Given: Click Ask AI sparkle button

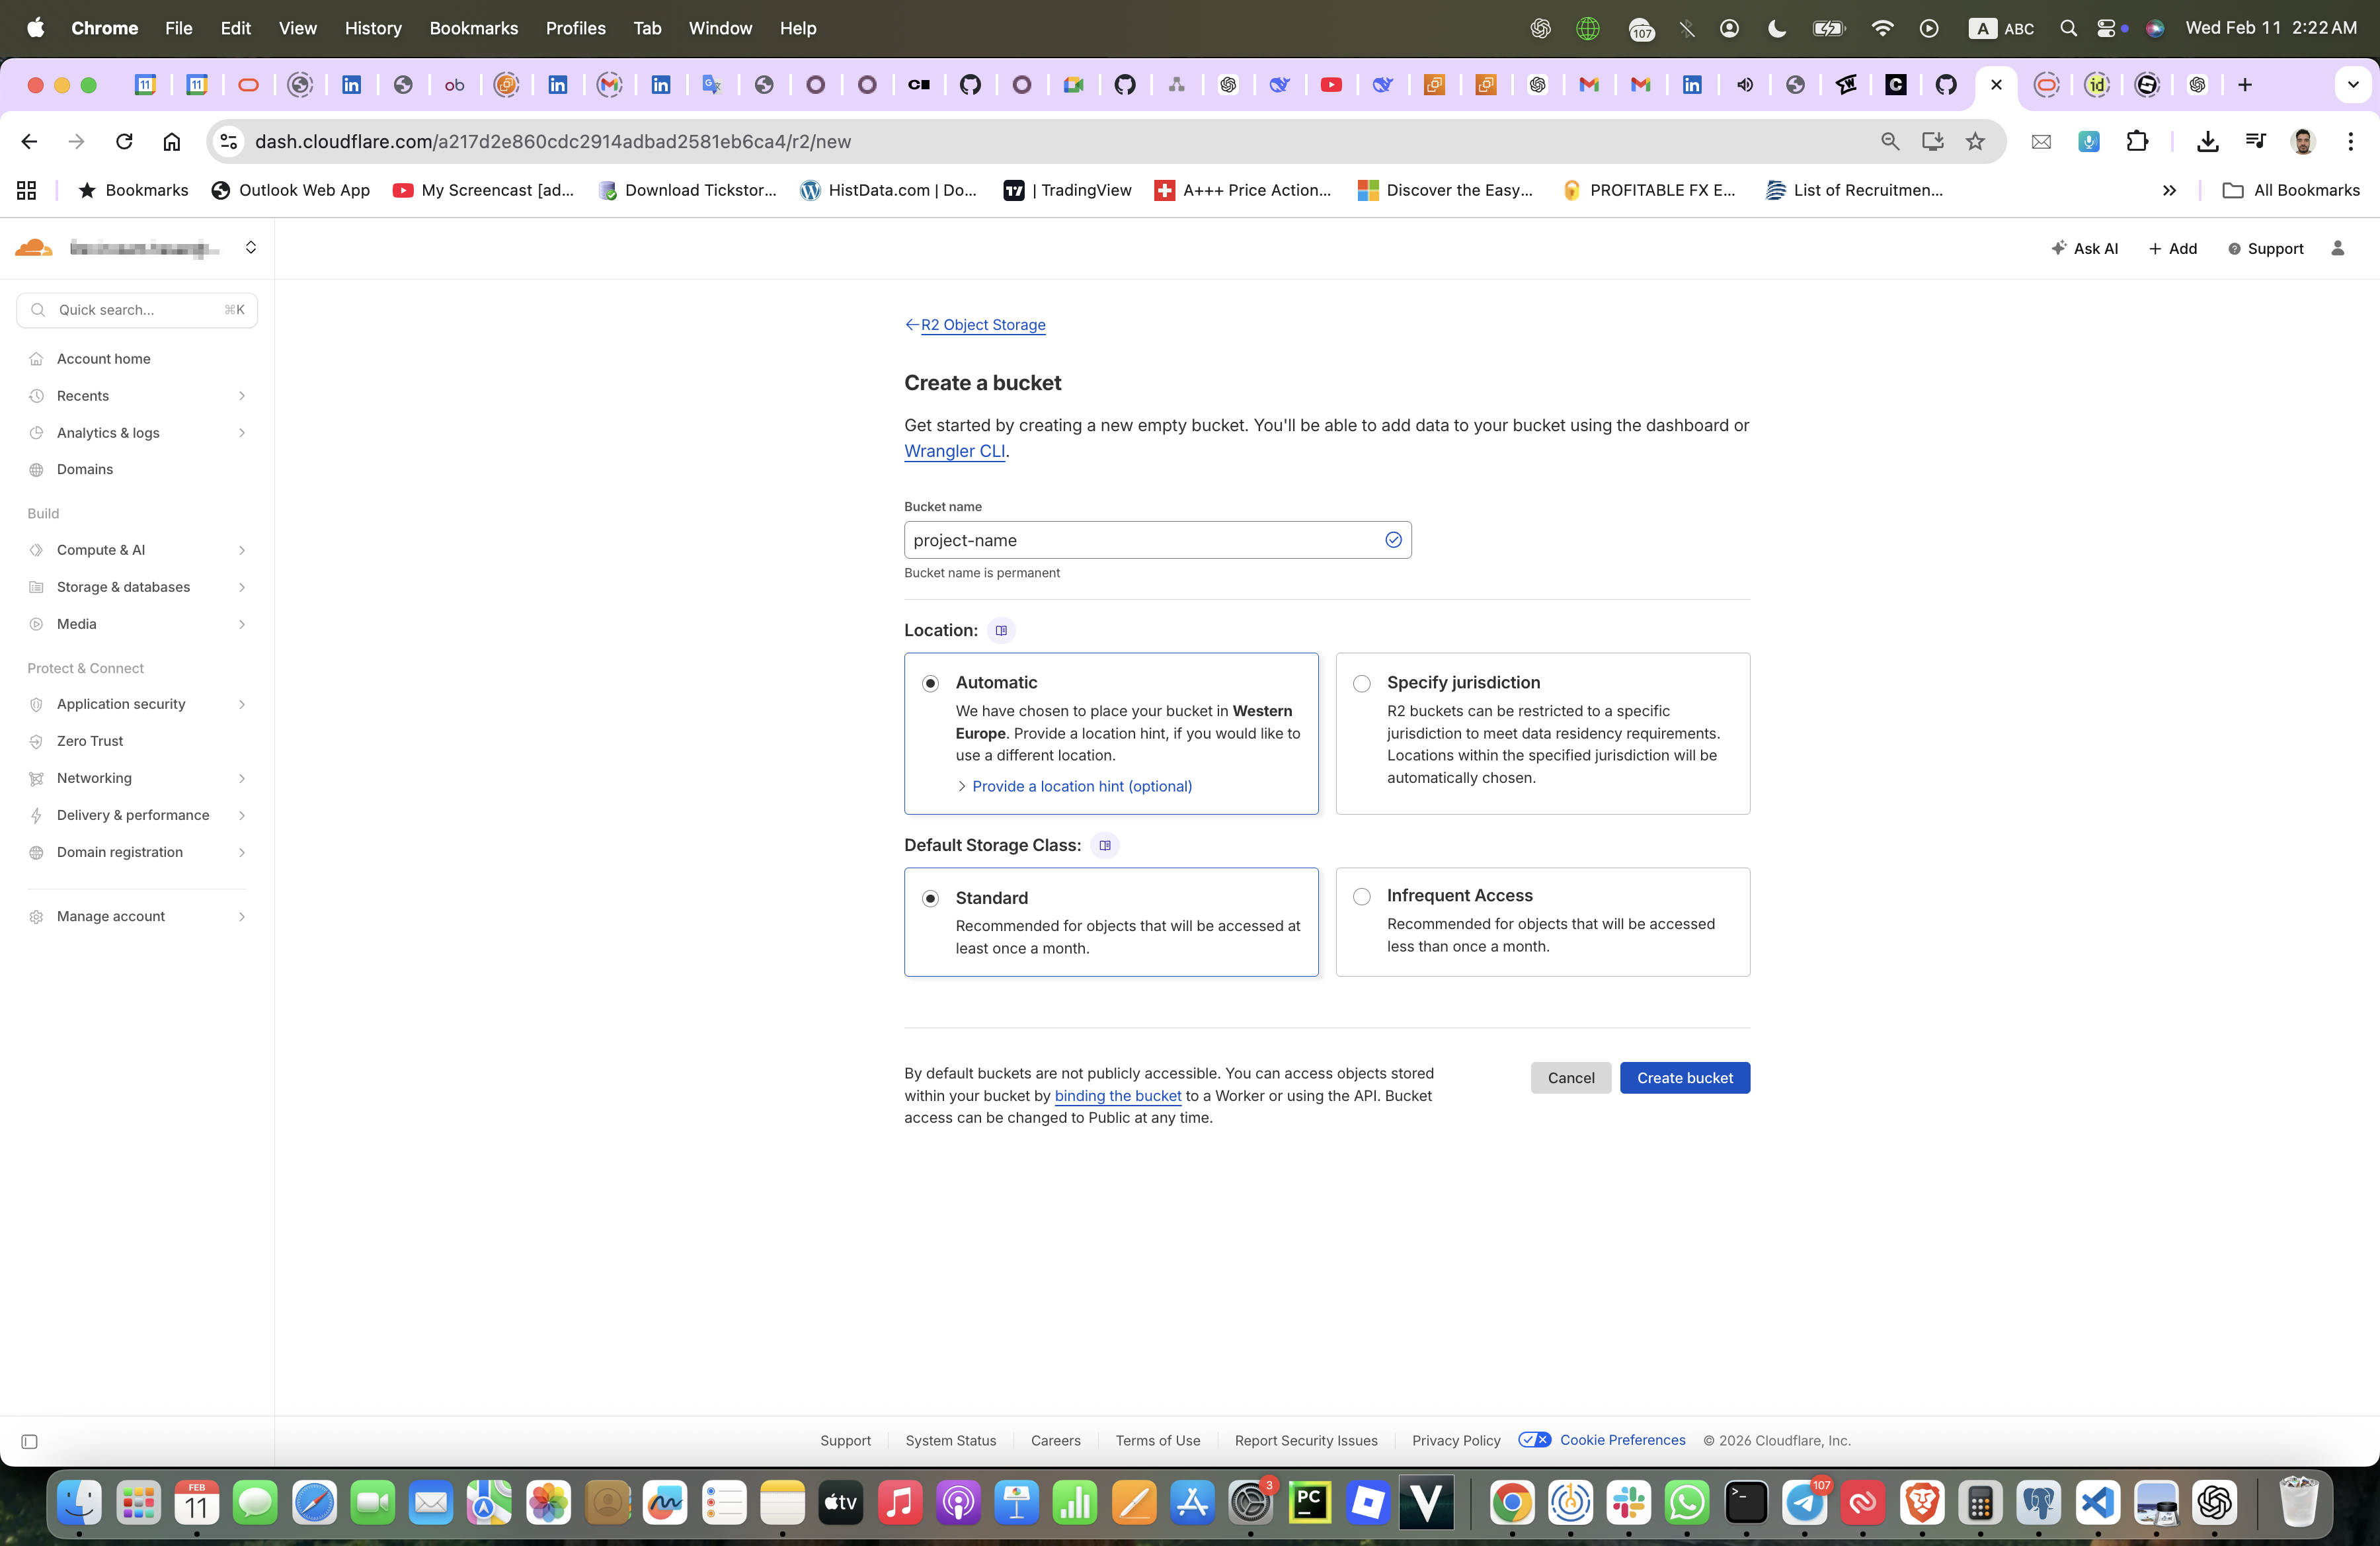Looking at the screenshot, I should (x=2084, y=248).
